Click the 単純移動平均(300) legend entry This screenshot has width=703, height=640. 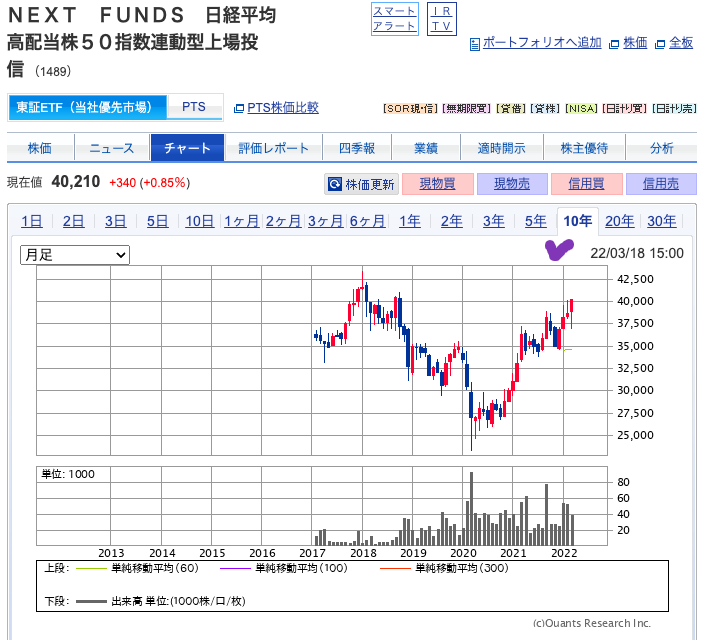[x=444, y=568]
